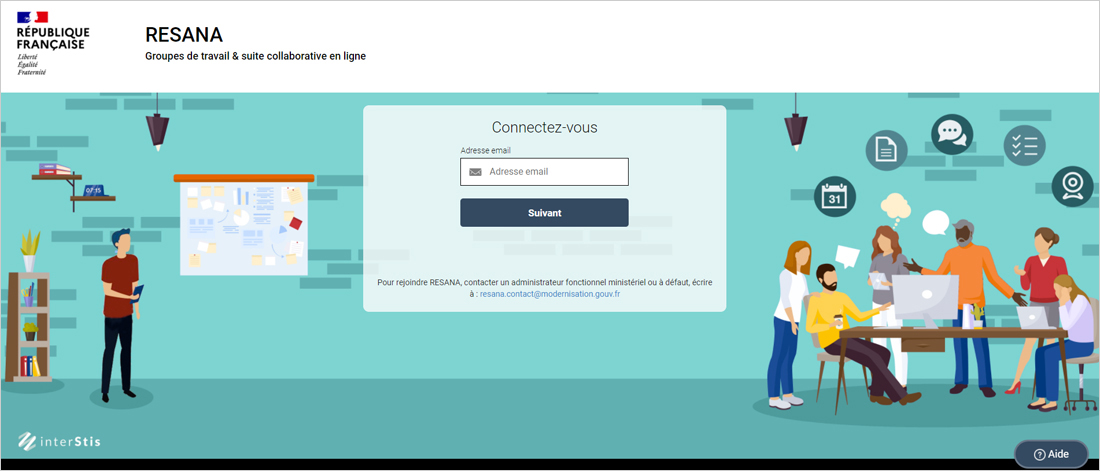Click the République Française logo
The width and height of the screenshot is (1100, 471).
click(x=53, y=44)
